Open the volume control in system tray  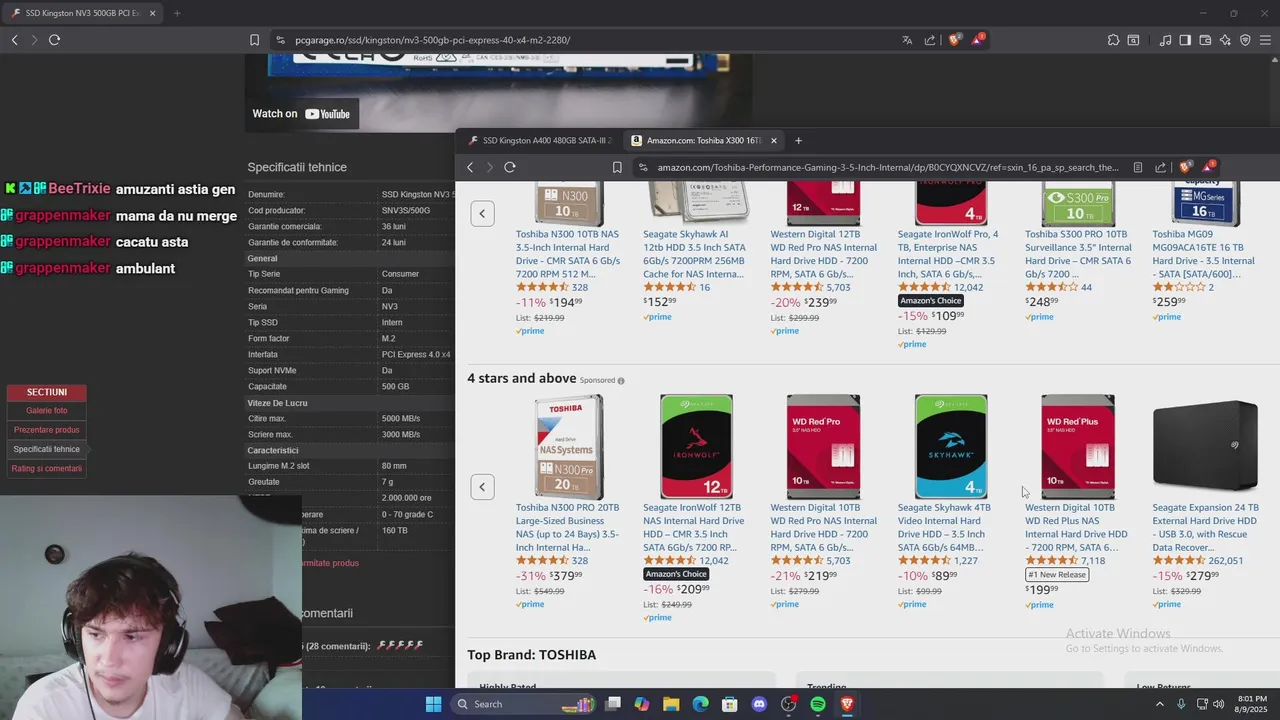tap(1218, 704)
